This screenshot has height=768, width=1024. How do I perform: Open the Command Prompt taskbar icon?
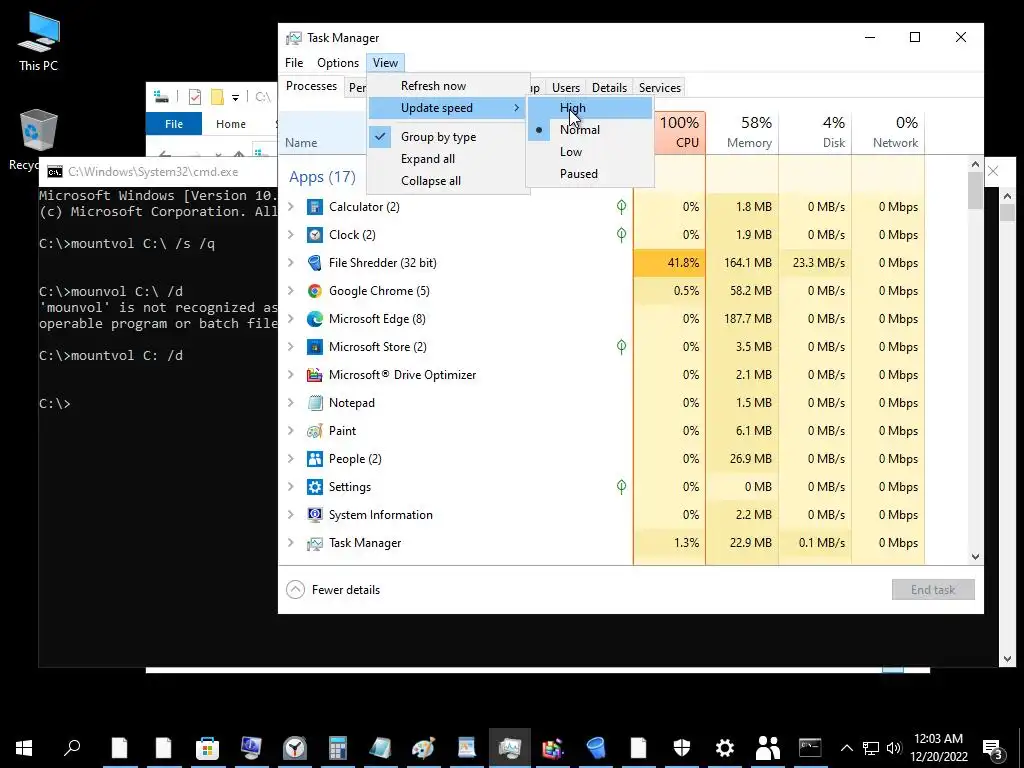pos(810,748)
